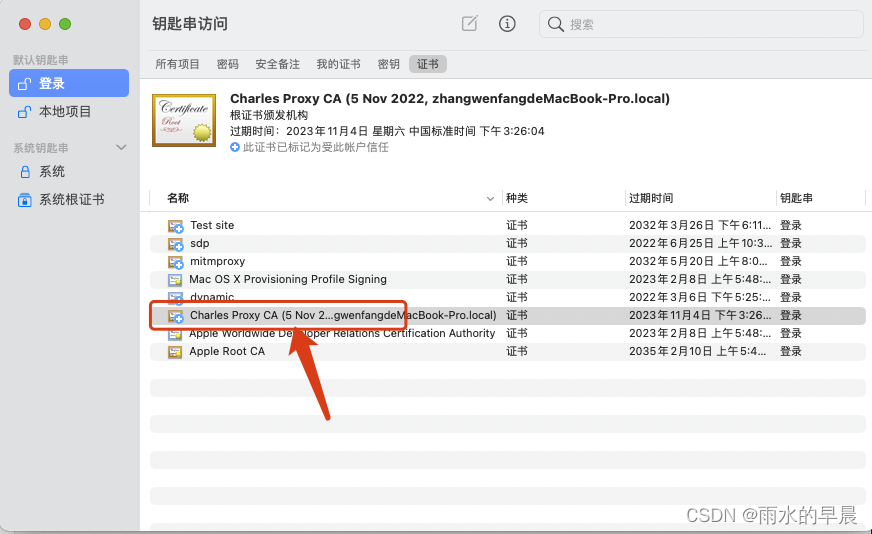Click the 根证书颁发机构 label in details
Screen dimensions: 872x534
(269, 115)
